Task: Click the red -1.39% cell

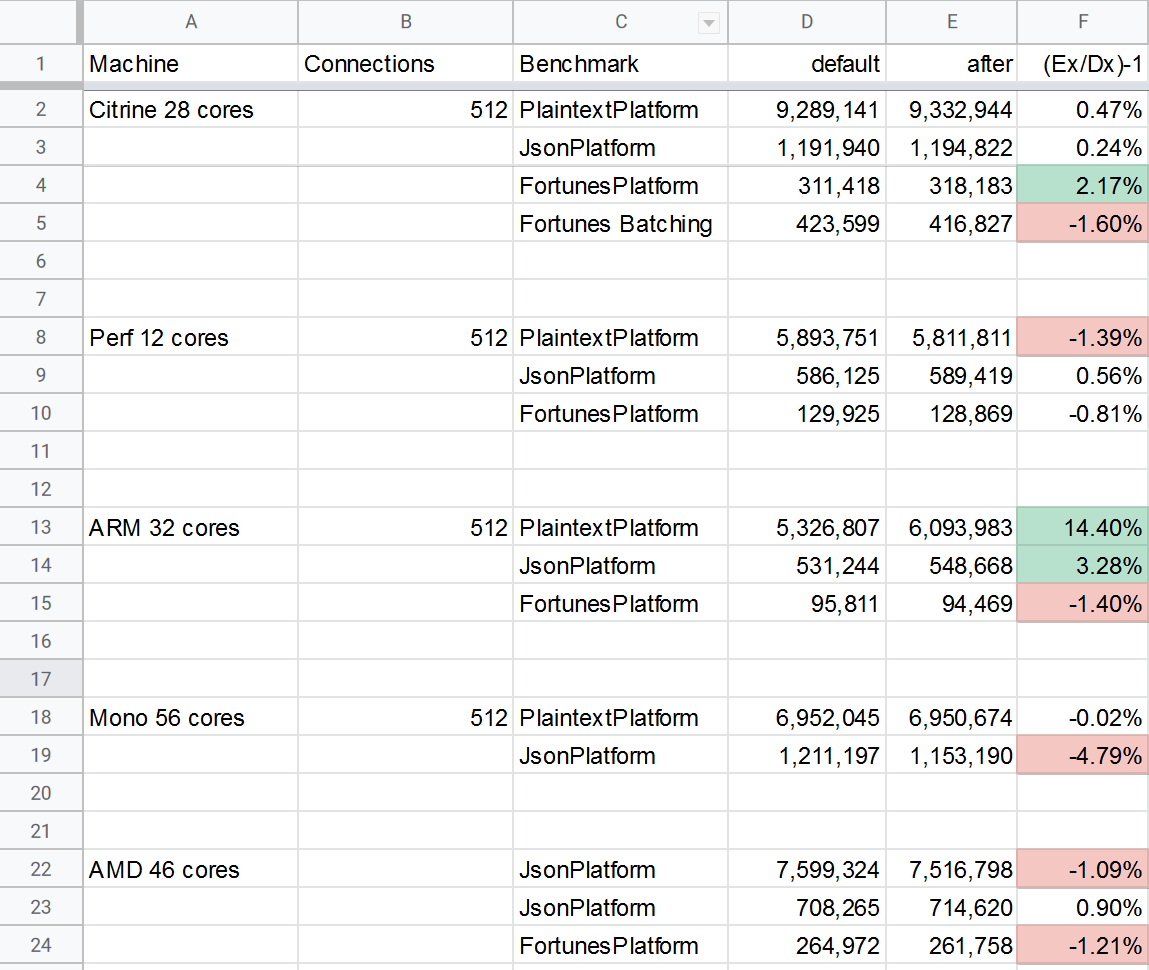Action: pyautogui.click(x=1083, y=337)
